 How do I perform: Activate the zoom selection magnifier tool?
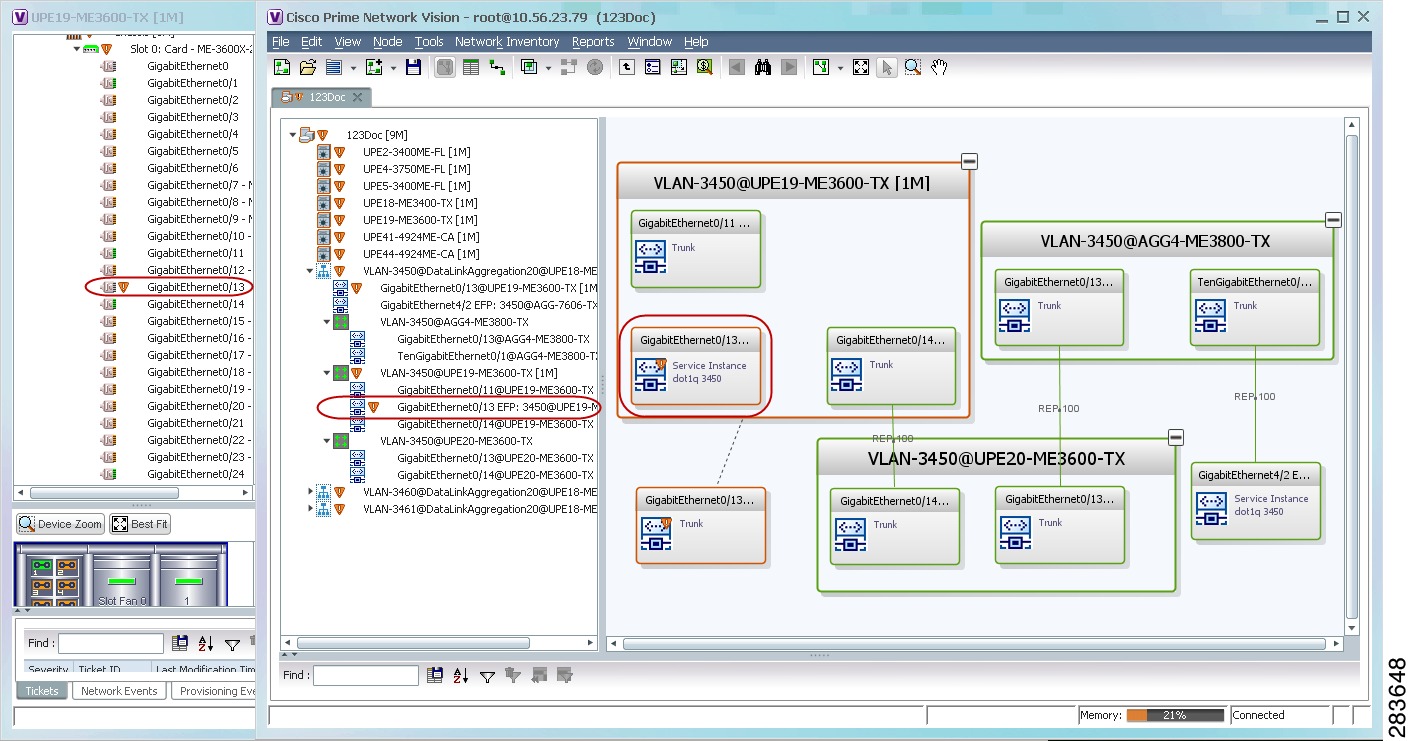(912, 67)
